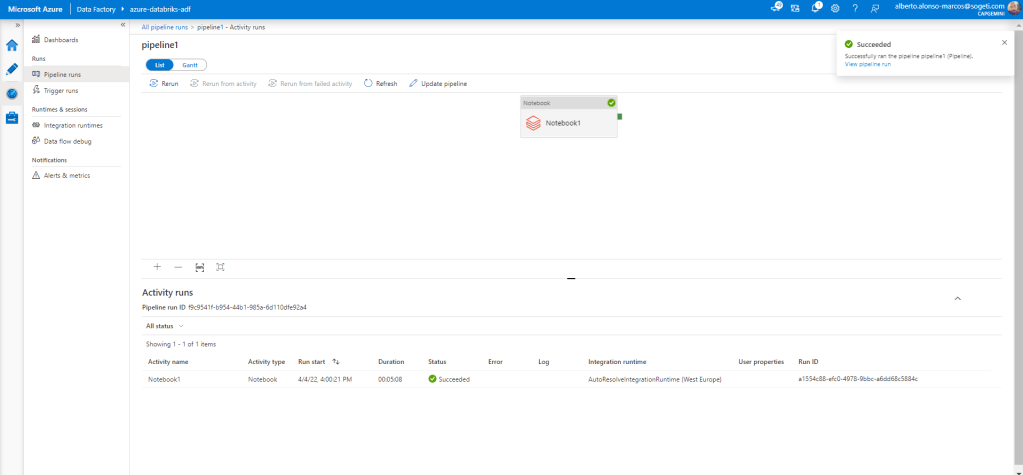Open the settings gear icon
This screenshot has width=1023, height=475.
click(835, 8)
